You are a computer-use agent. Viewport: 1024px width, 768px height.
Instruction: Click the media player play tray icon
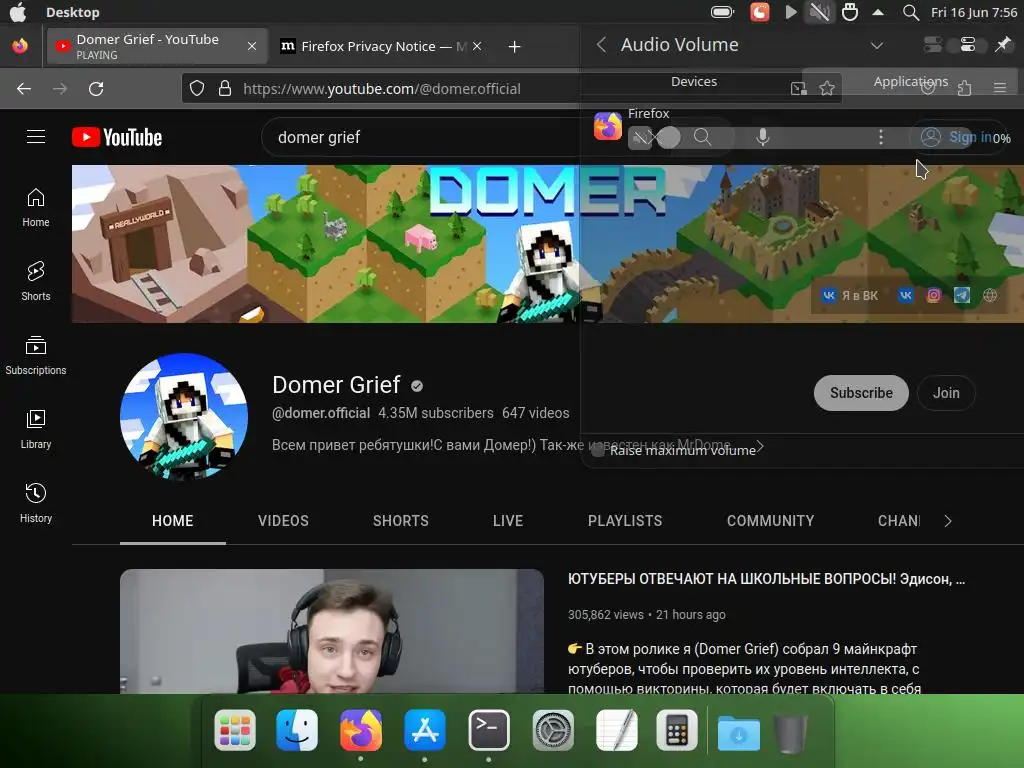point(790,12)
